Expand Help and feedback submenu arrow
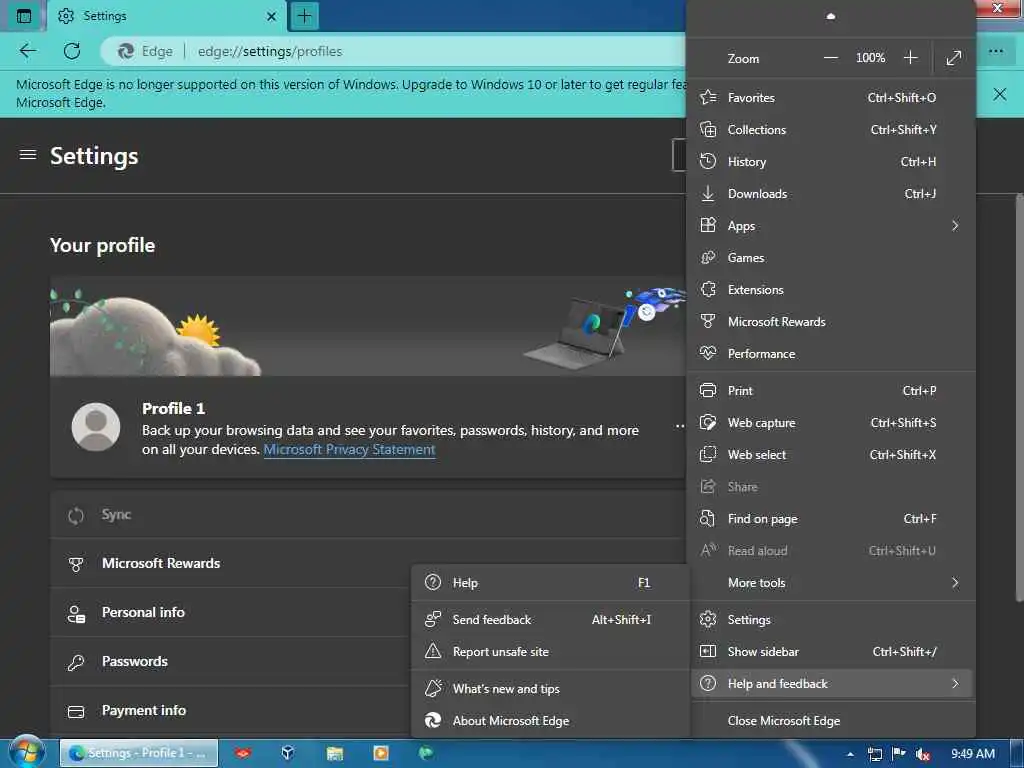This screenshot has height=768, width=1024. click(x=955, y=684)
